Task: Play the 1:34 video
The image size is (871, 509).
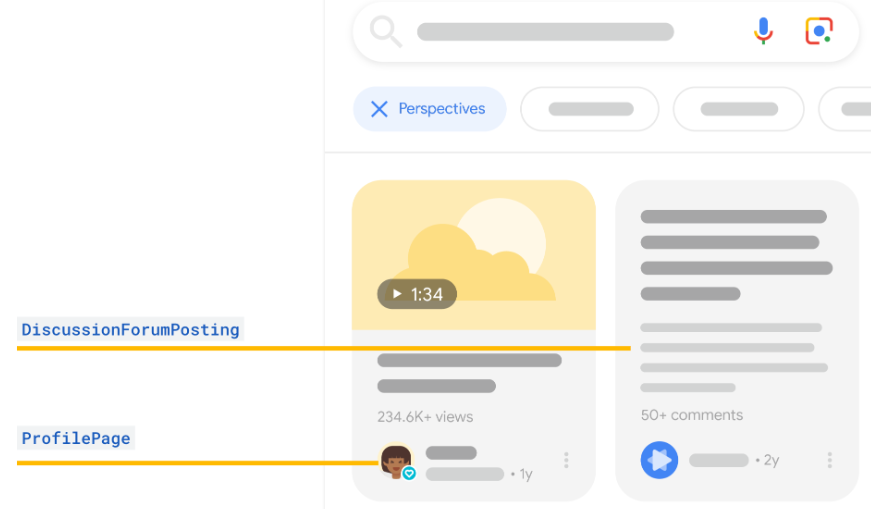Action: 417,294
